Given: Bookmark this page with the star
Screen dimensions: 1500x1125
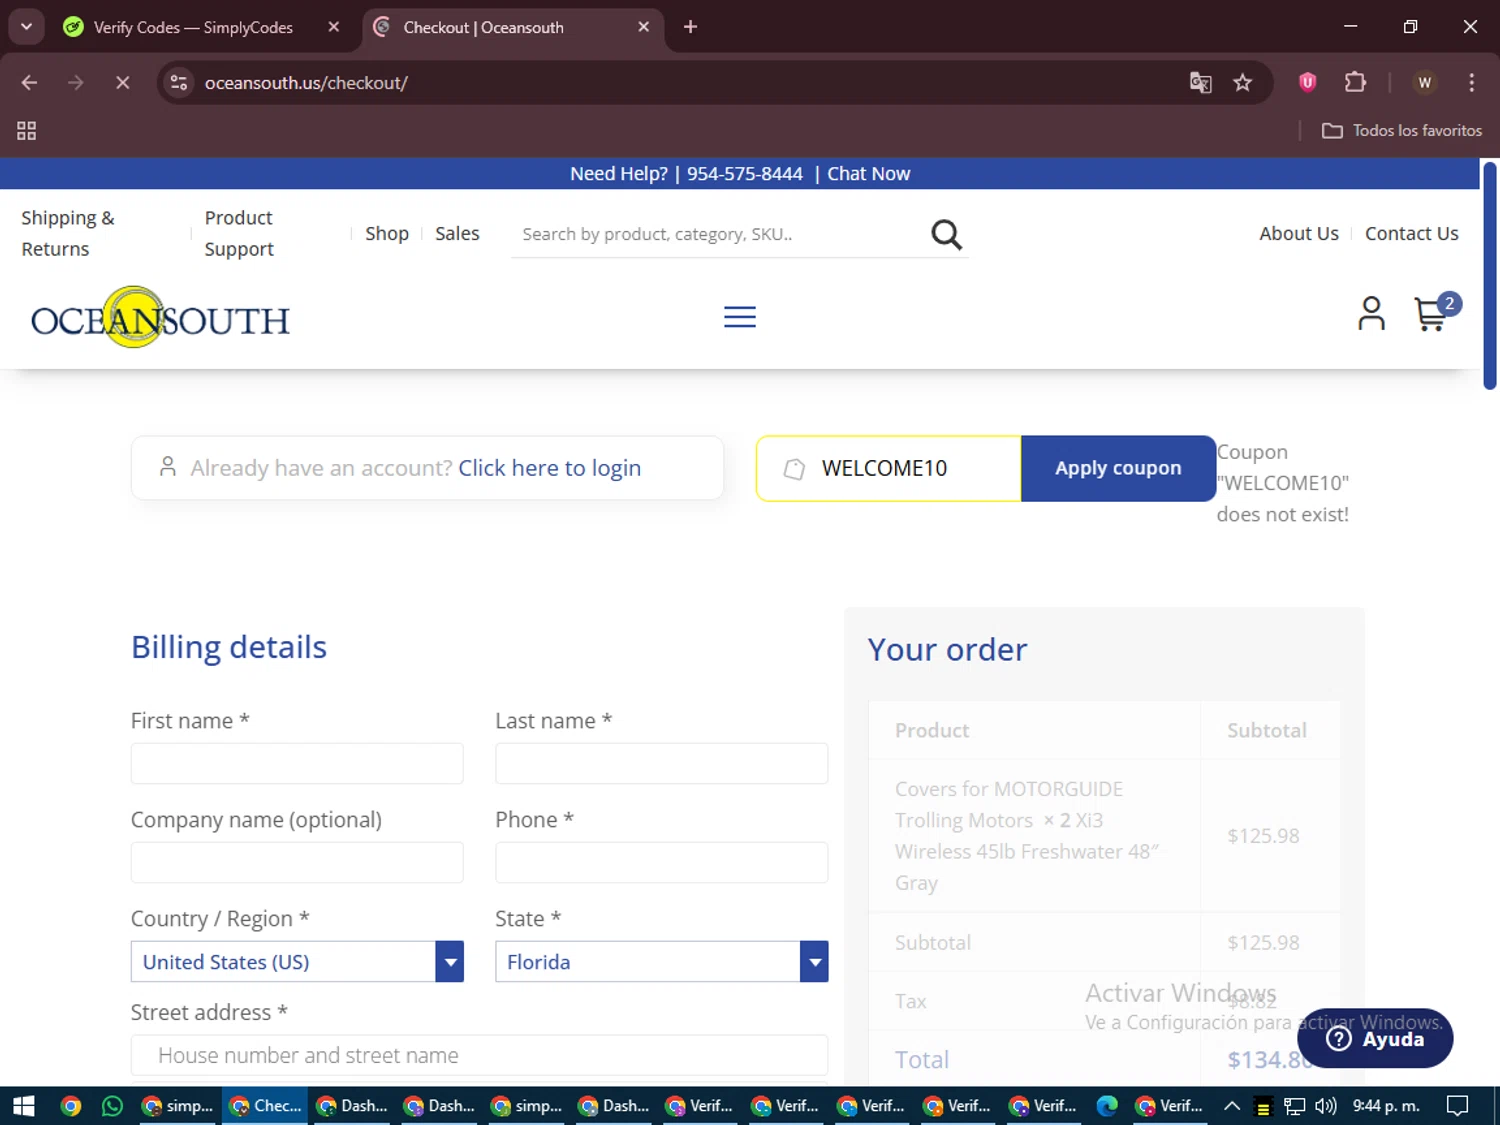Looking at the screenshot, I should click(1243, 83).
